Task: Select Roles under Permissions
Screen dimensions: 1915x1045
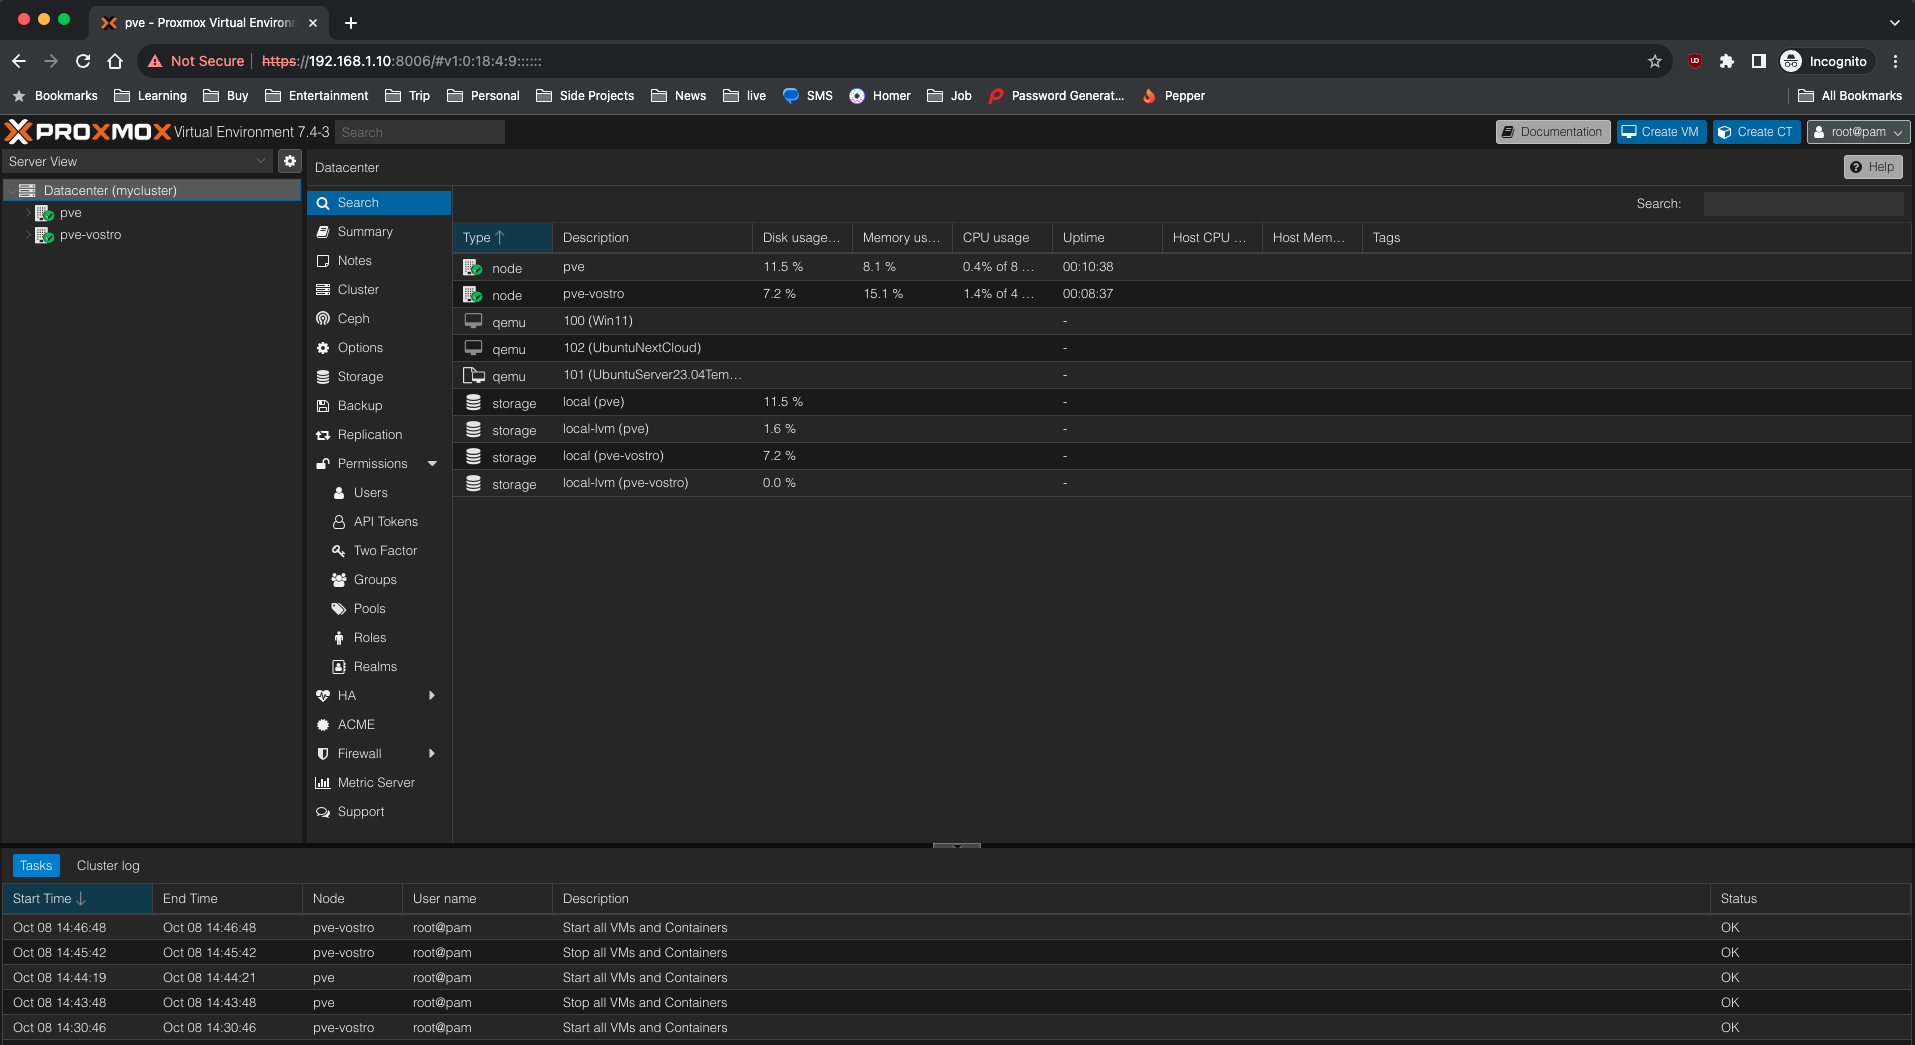Action: [379, 637]
